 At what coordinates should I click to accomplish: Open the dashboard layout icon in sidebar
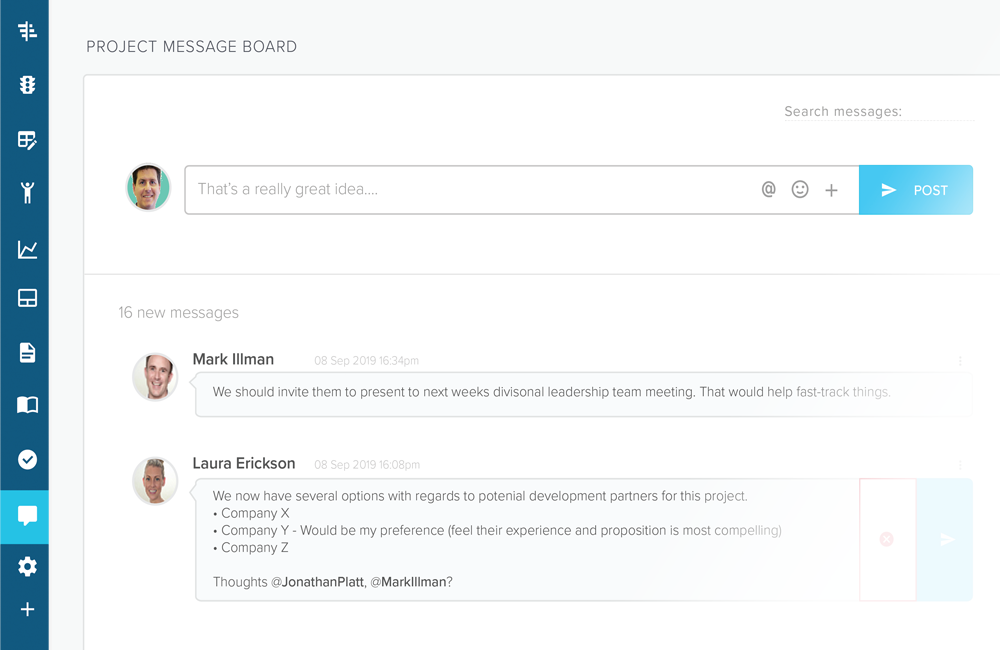click(27, 298)
